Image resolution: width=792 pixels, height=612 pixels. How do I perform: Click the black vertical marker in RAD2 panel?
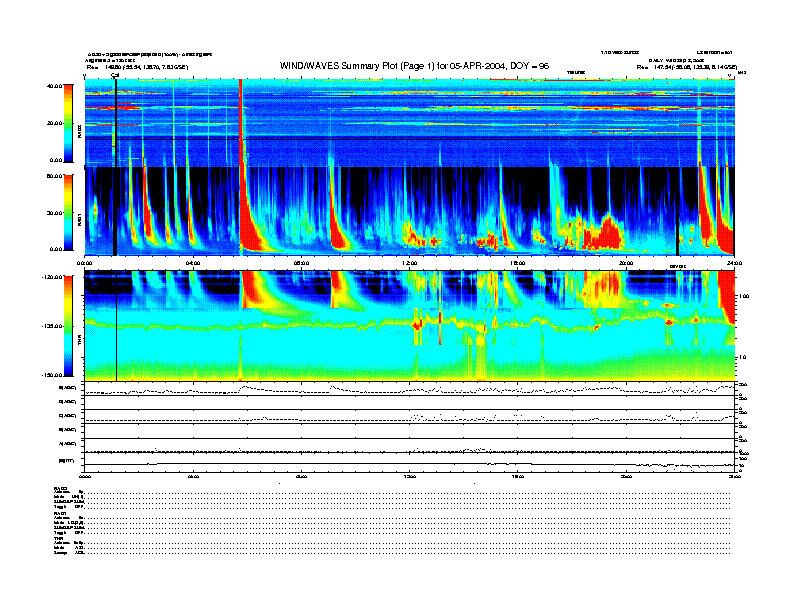click(x=116, y=120)
